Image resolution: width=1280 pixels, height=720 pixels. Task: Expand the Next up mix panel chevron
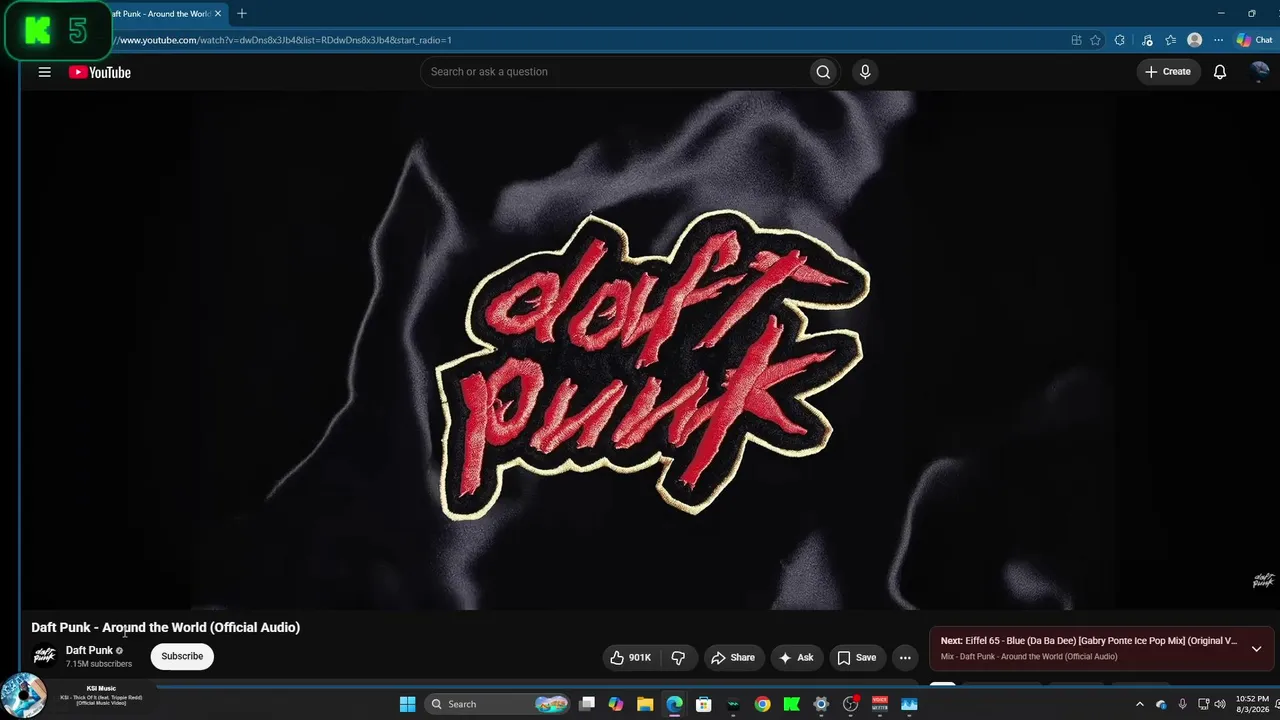click(1257, 648)
